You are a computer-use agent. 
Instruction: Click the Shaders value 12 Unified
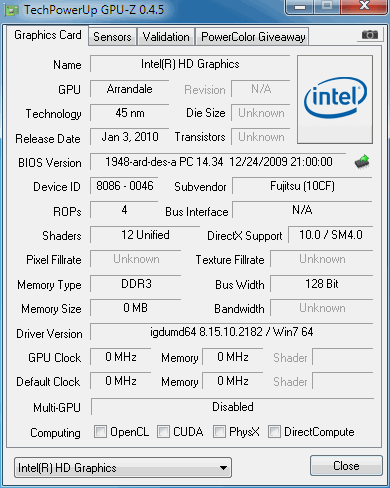[145, 235]
